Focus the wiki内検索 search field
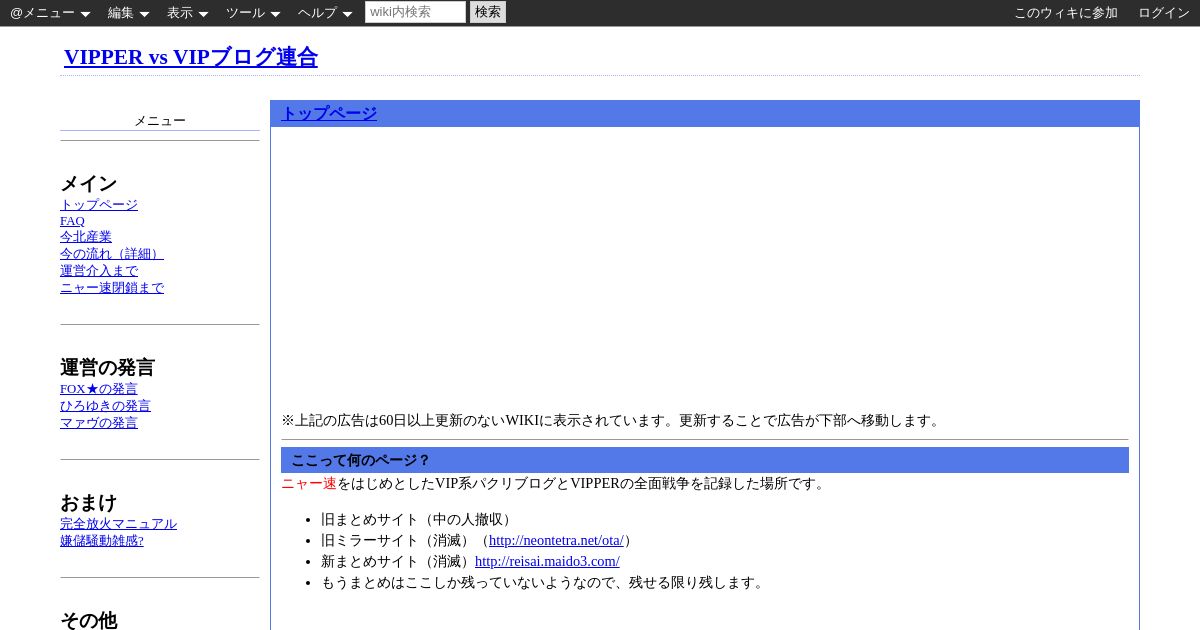The height and width of the screenshot is (630, 1200). (x=415, y=12)
